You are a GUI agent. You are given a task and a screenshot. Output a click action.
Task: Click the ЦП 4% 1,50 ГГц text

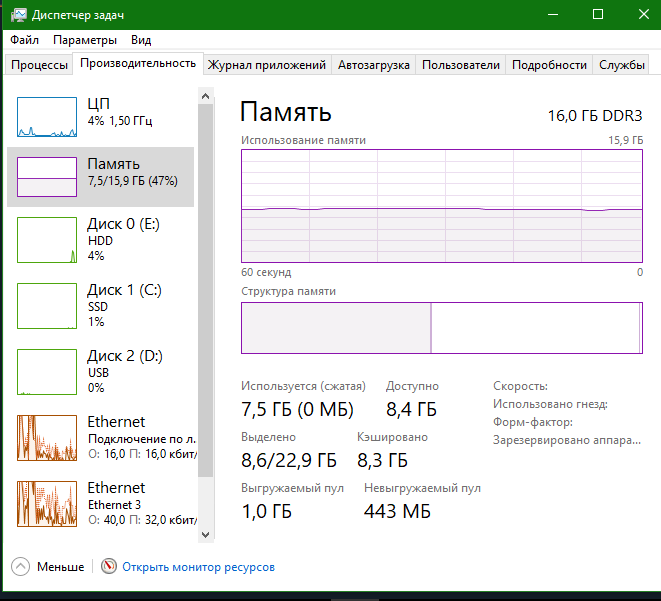(x=120, y=121)
